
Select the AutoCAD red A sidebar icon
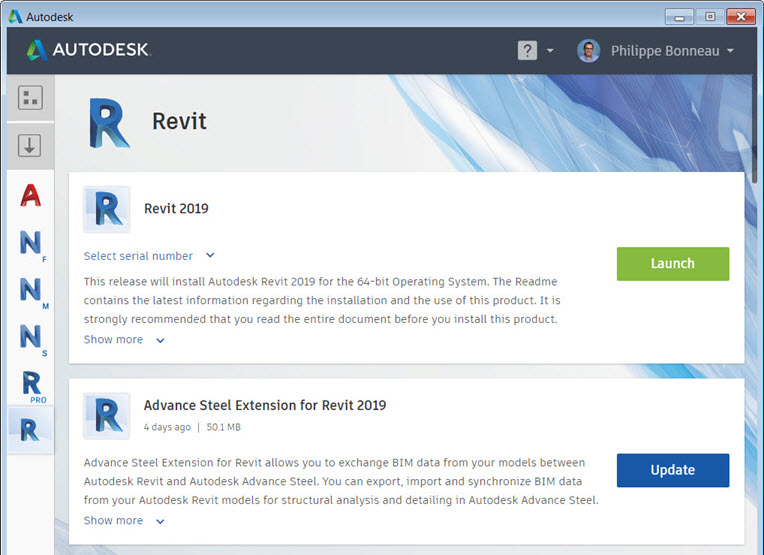(x=30, y=195)
